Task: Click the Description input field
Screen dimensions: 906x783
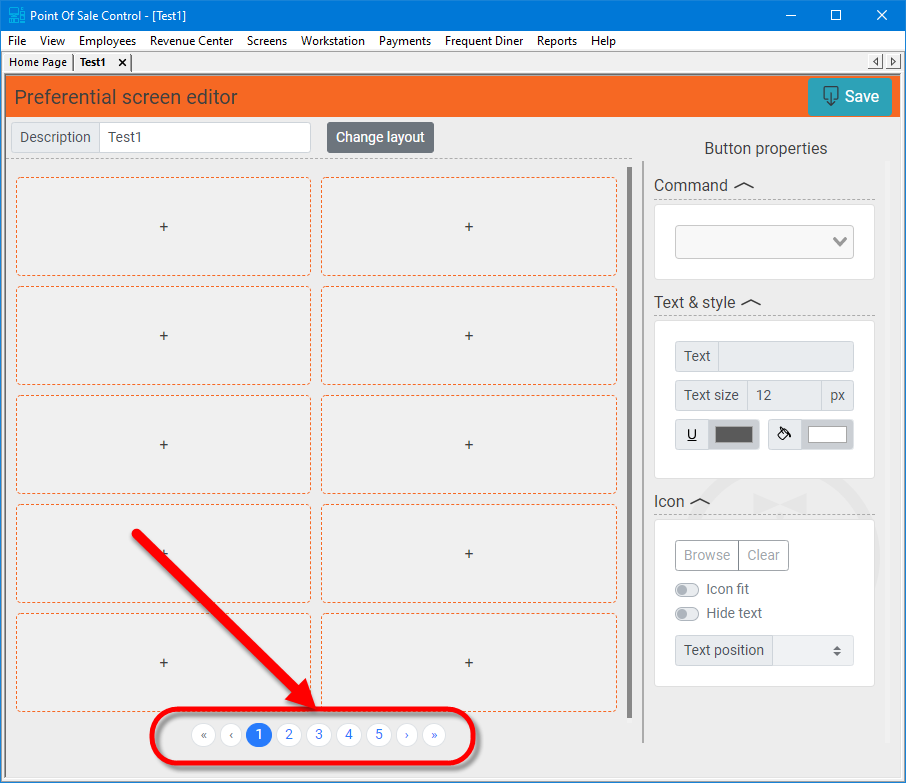Action: point(205,138)
